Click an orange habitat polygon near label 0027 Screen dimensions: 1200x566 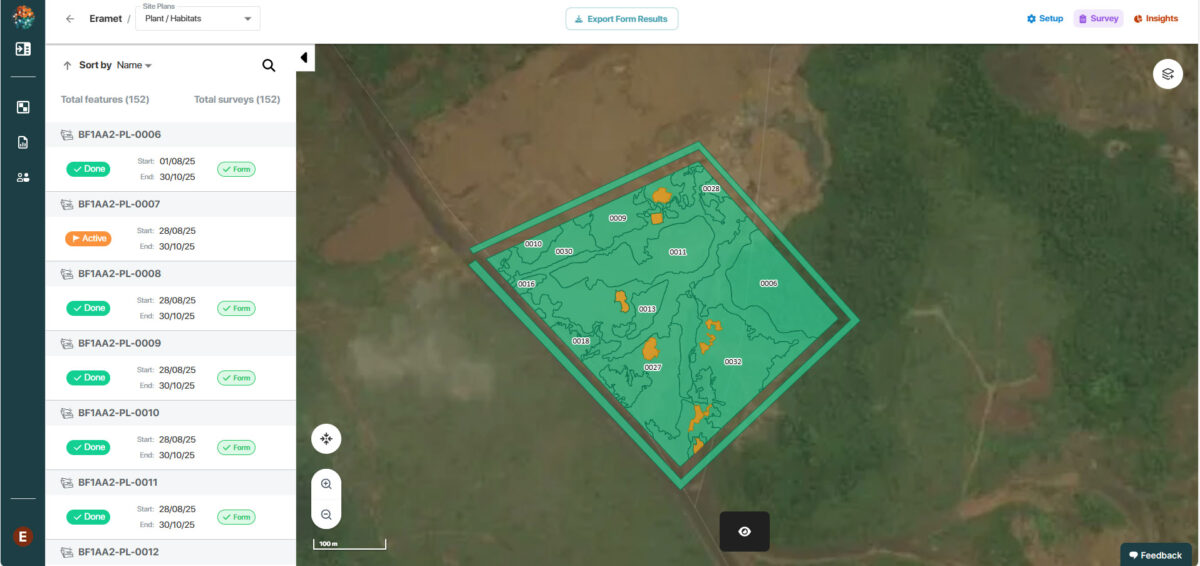[650, 349]
